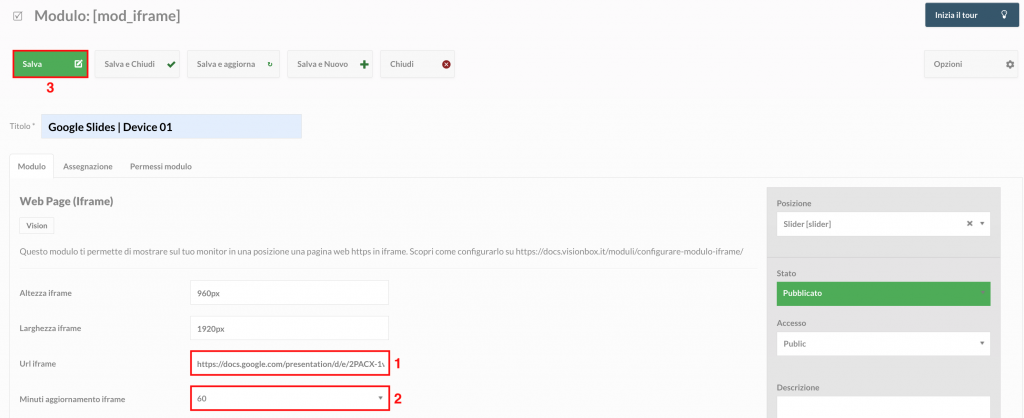Click the edit icon on Salva
The width and height of the screenshot is (1024, 418).
pyautogui.click(x=78, y=64)
